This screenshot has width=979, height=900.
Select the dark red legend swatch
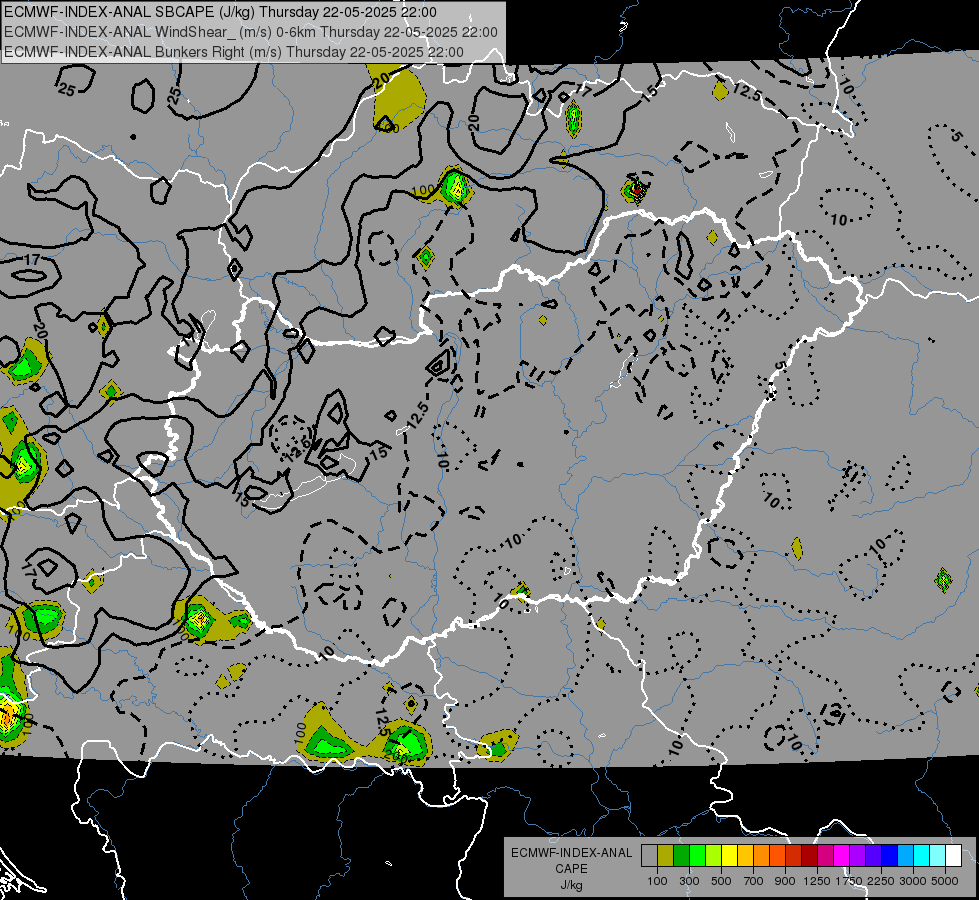809,856
